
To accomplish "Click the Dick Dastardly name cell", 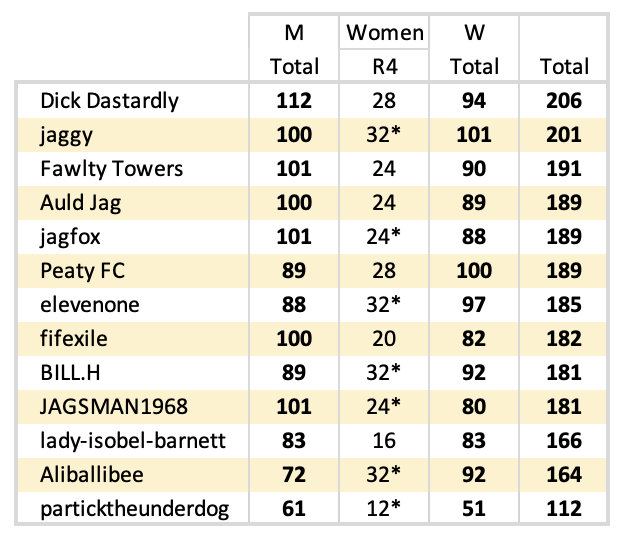I will pos(109,100).
